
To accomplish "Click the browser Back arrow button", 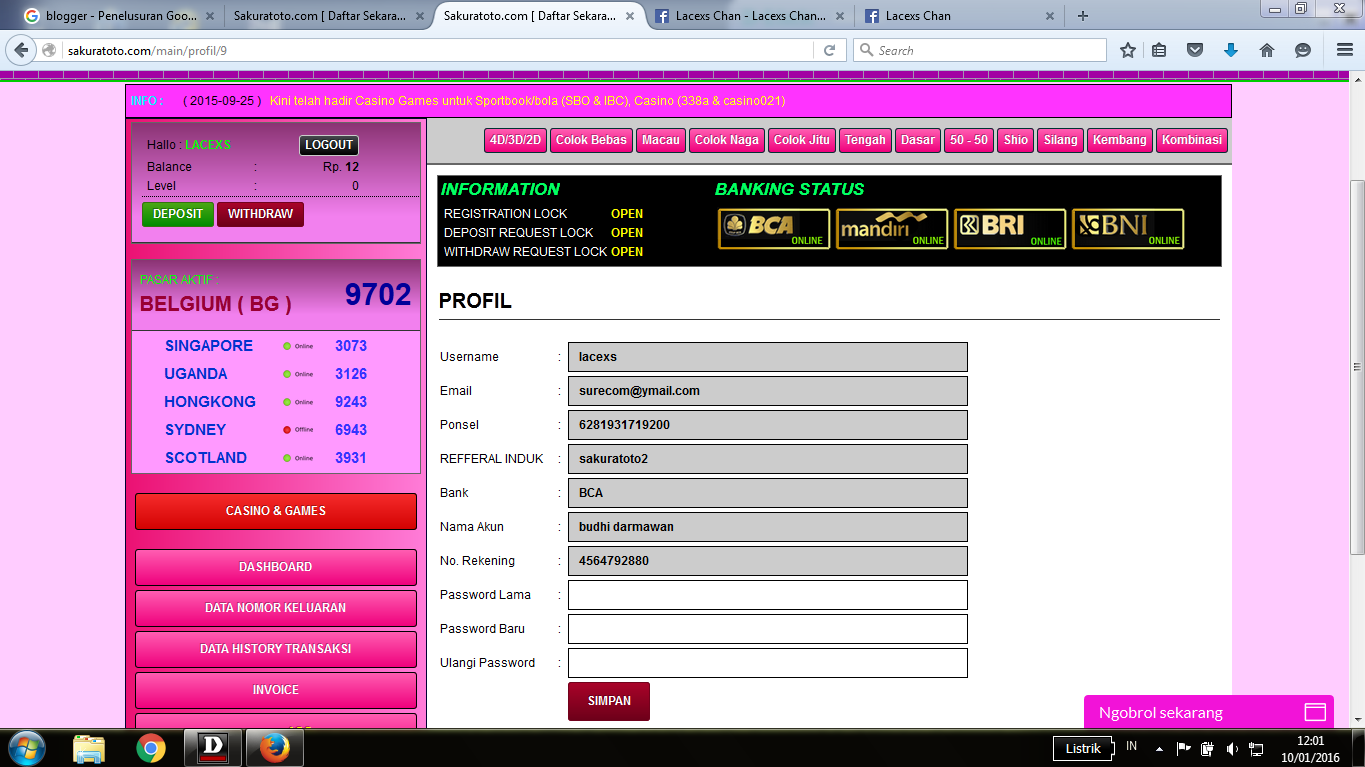I will (x=22, y=50).
